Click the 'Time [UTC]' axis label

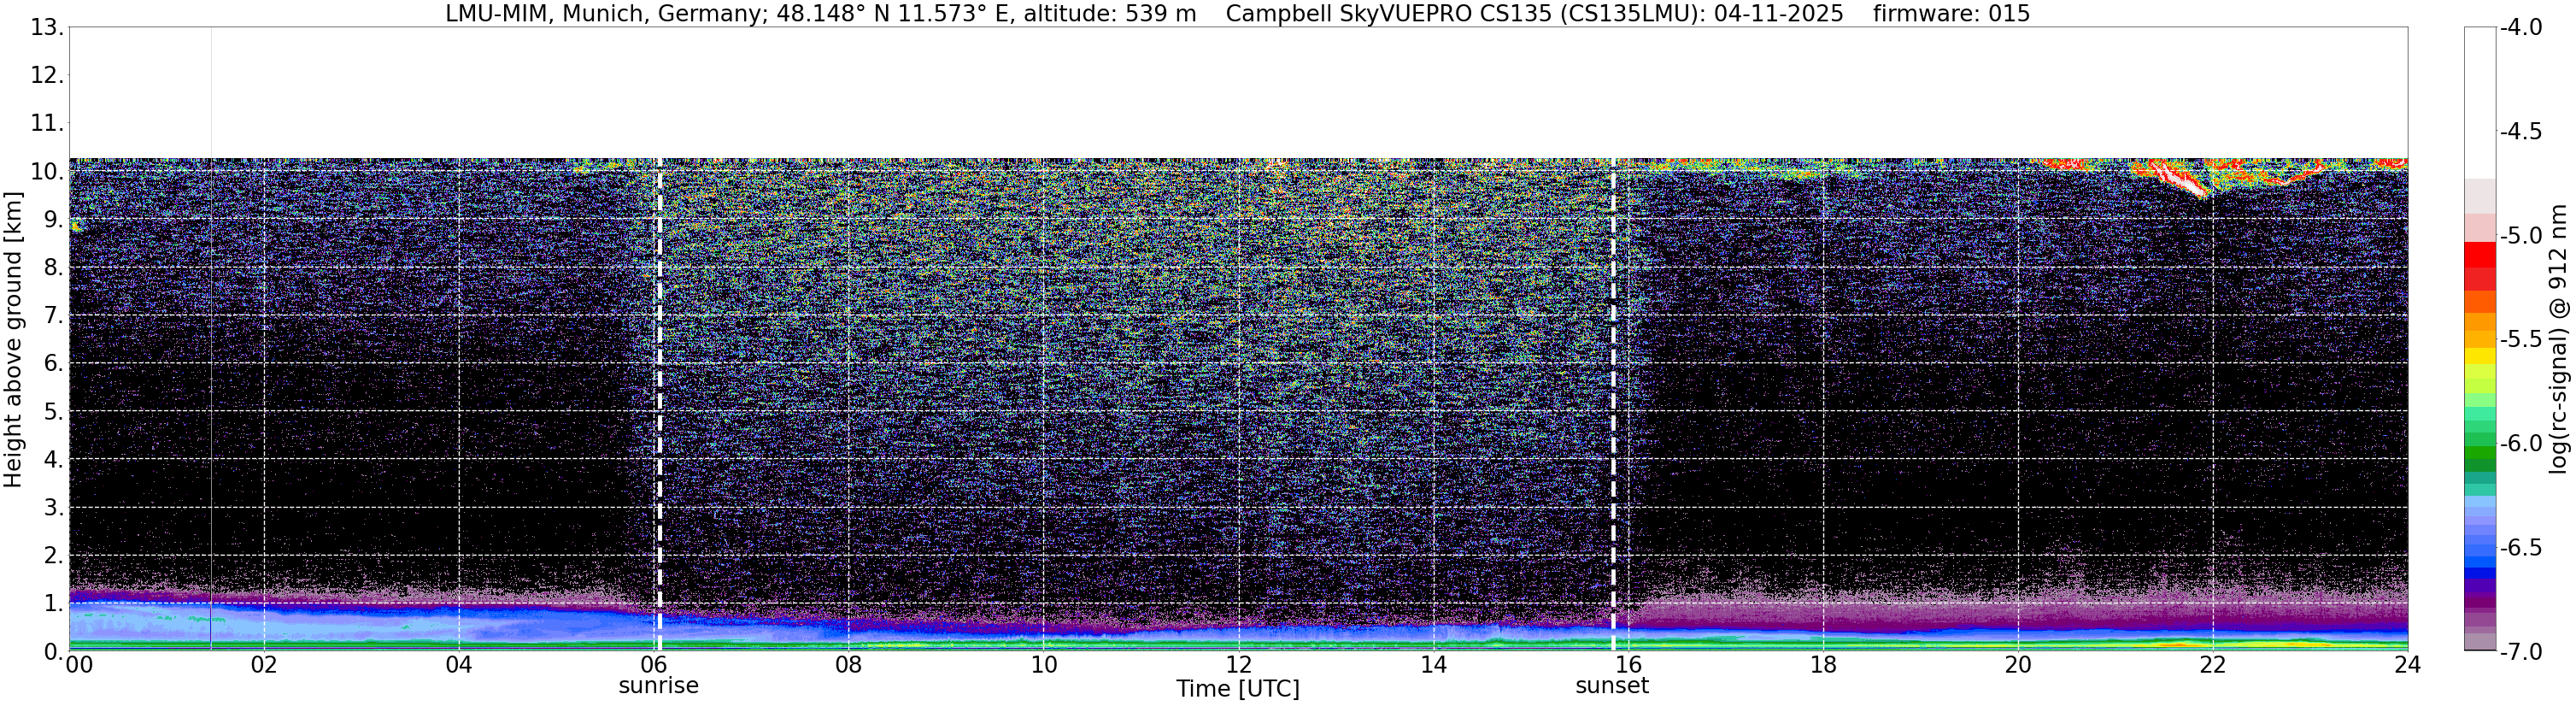click(1238, 689)
